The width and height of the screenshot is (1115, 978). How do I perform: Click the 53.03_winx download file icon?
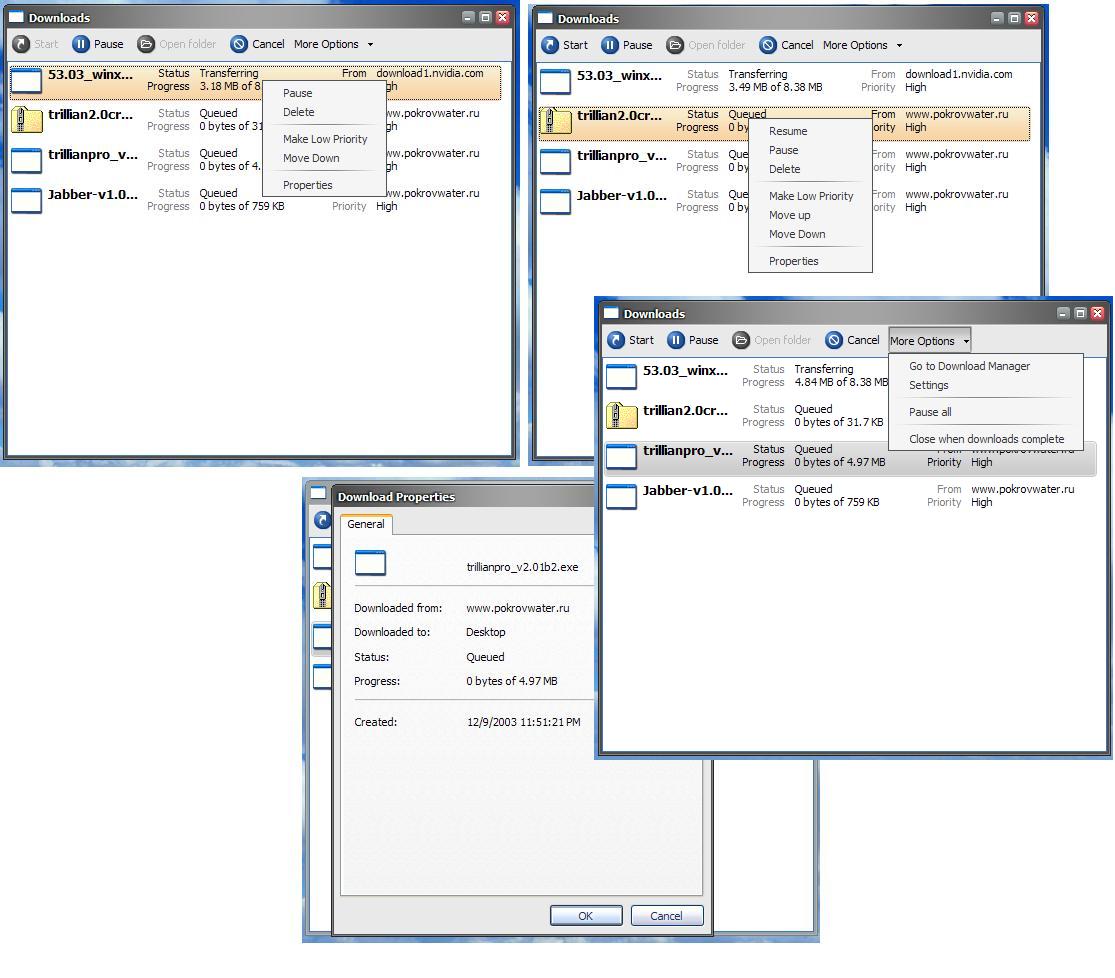[x=26, y=81]
